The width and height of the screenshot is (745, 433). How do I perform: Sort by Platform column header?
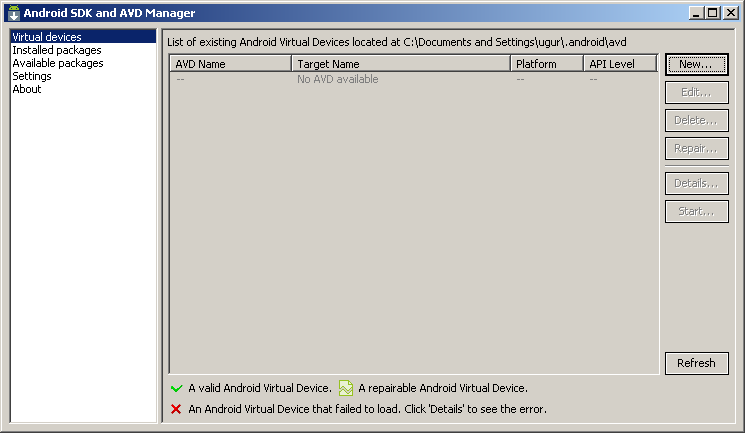(547, 64)
